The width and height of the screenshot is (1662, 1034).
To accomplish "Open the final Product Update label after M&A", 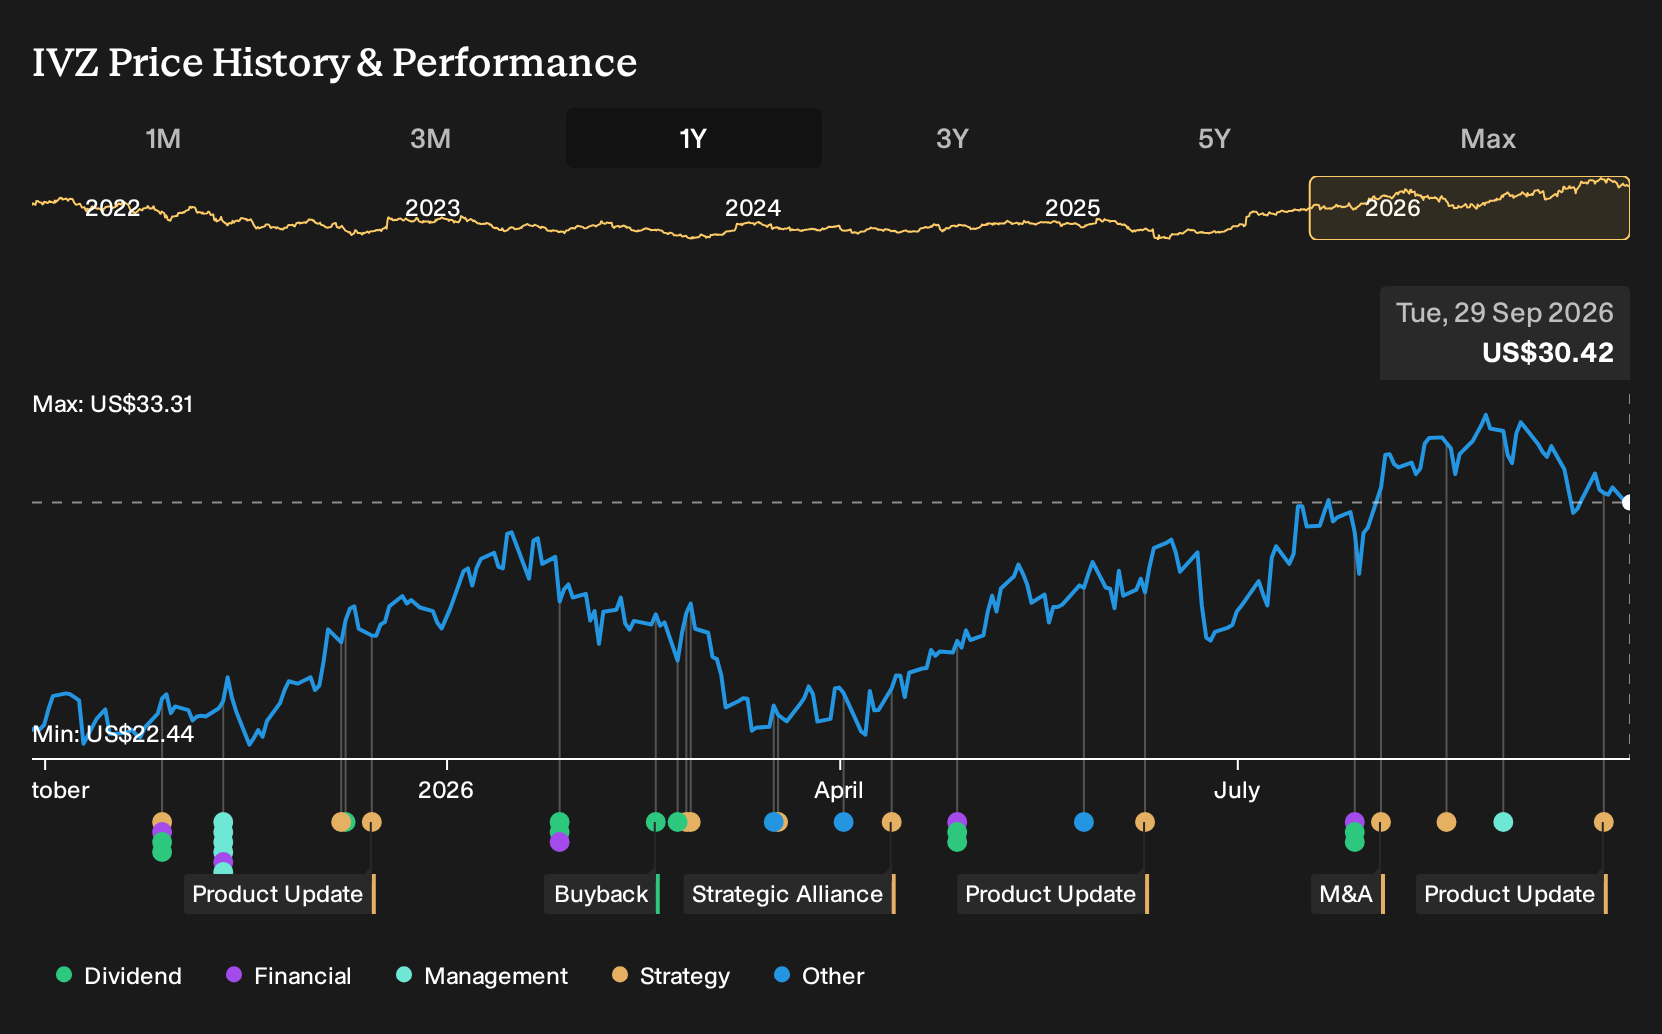I will pyautogui.click(x=1512, y=894).
